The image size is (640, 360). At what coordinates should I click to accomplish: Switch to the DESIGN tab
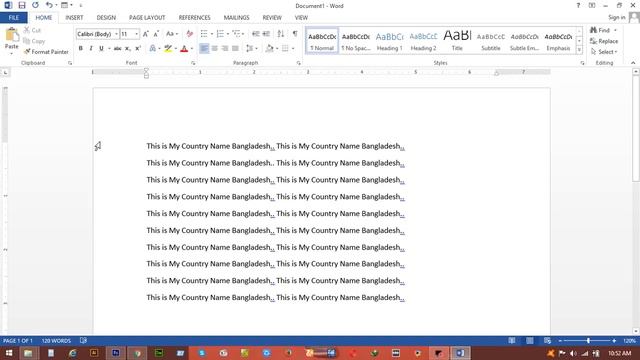point(106,18)
